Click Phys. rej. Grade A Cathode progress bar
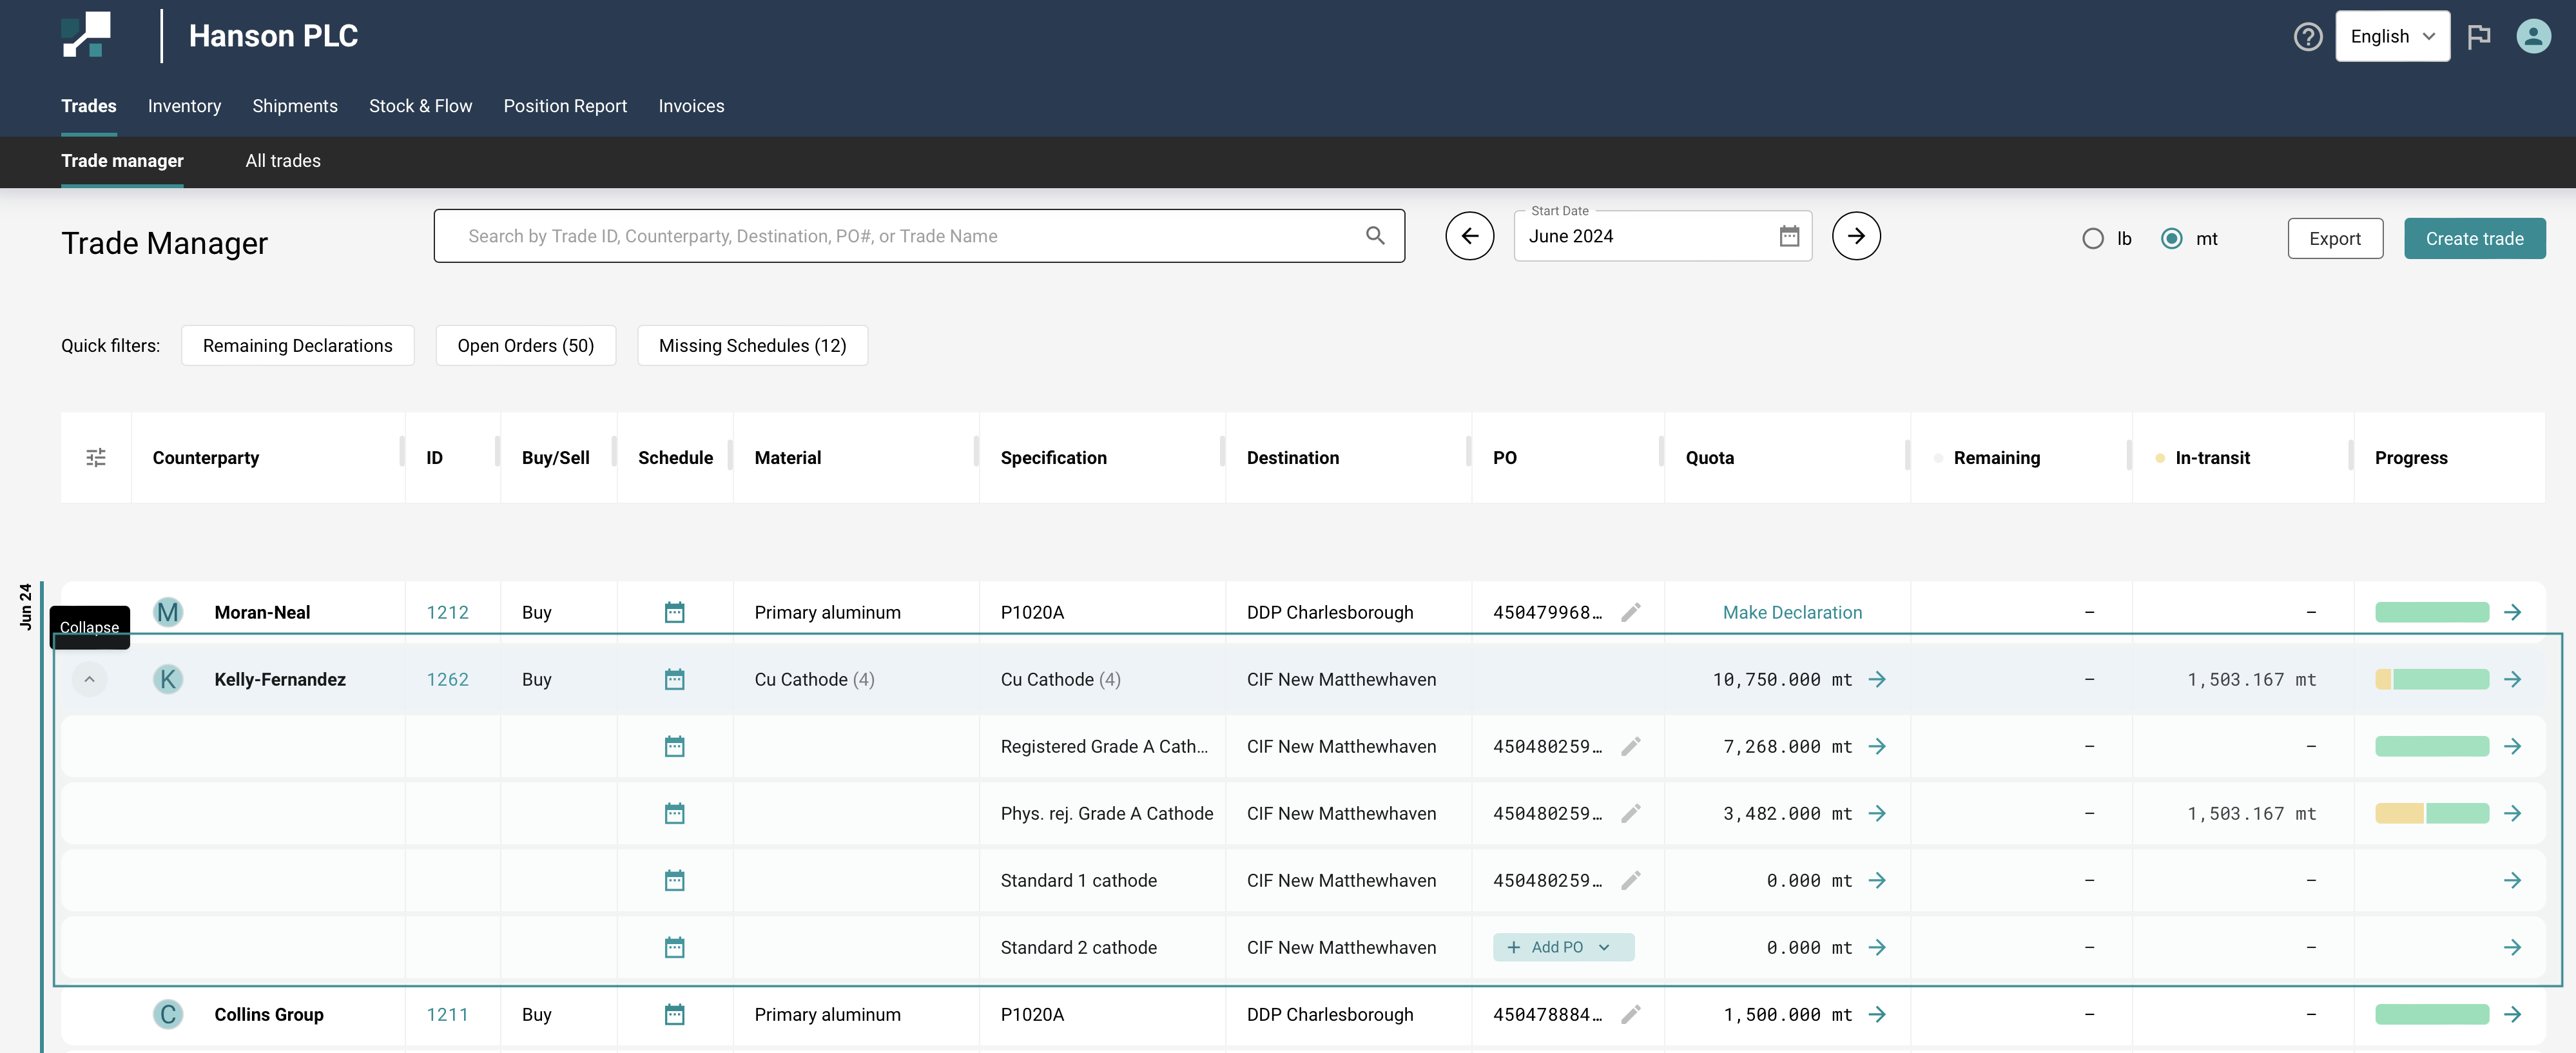 coord(2431,813)
